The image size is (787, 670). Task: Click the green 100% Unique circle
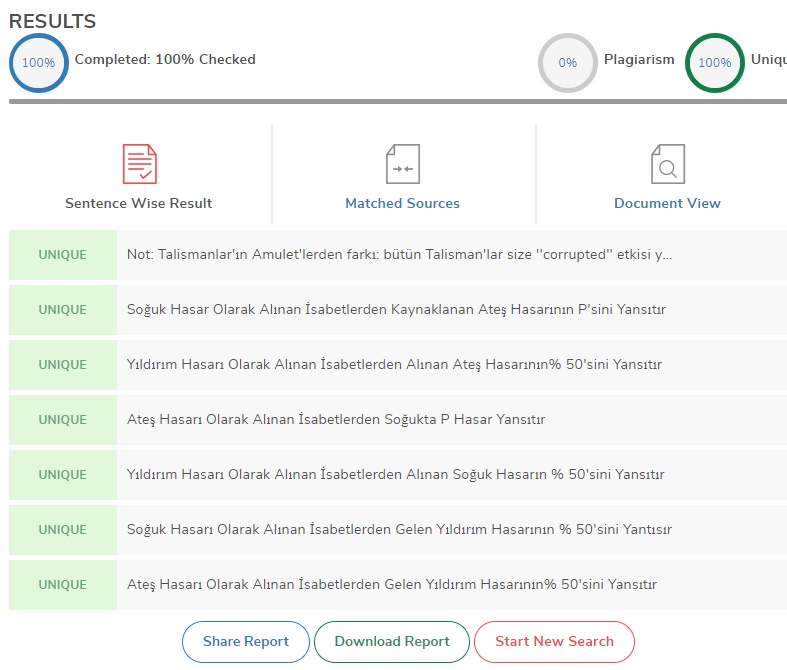714,62
